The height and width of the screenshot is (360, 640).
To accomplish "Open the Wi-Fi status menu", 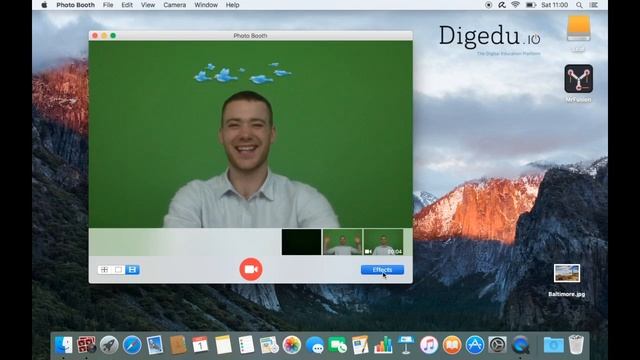I will [516, 5].
